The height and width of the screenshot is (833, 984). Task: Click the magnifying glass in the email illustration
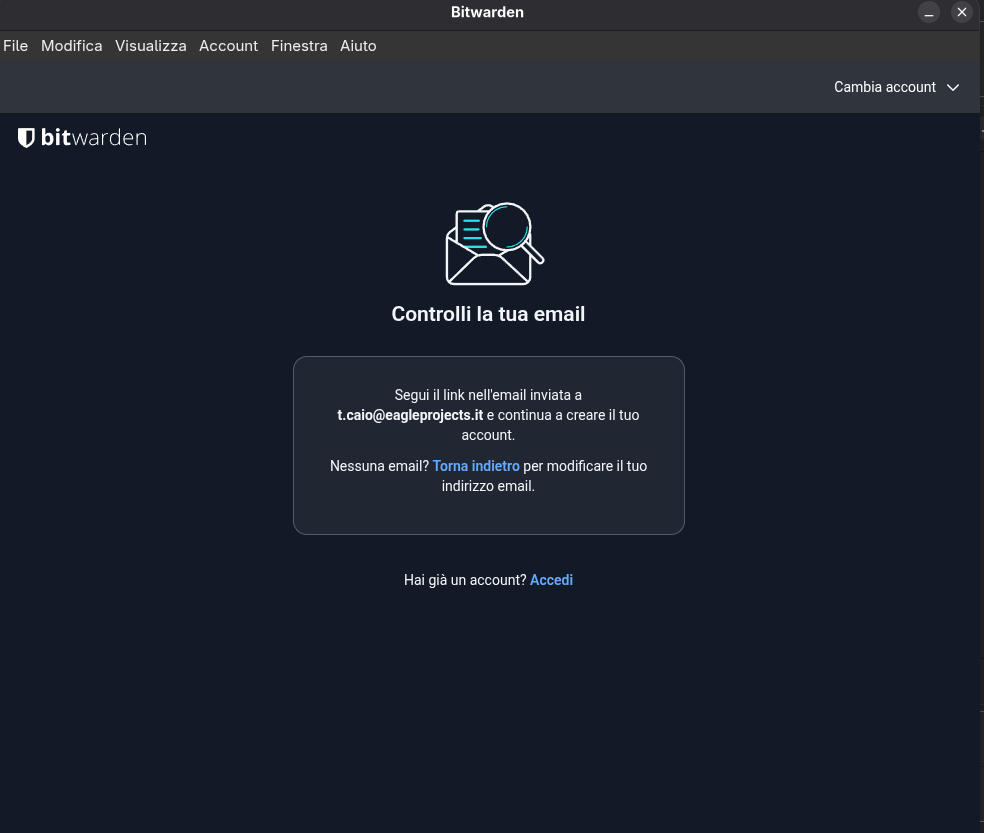[508, 227]
